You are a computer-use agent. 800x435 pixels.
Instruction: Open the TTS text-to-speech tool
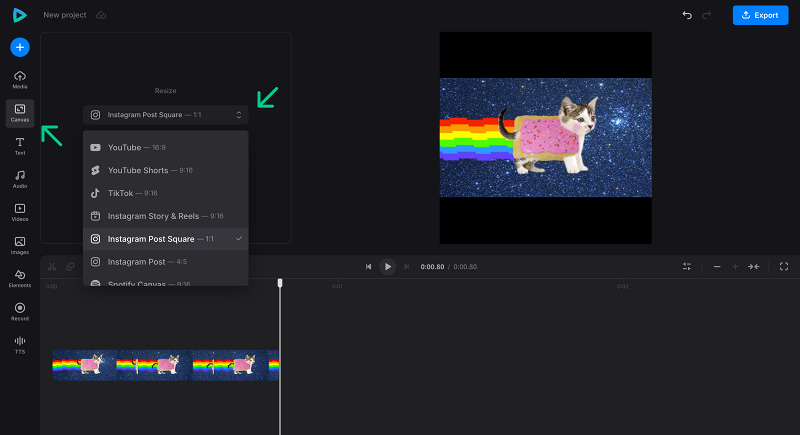[x=20, y=344]
